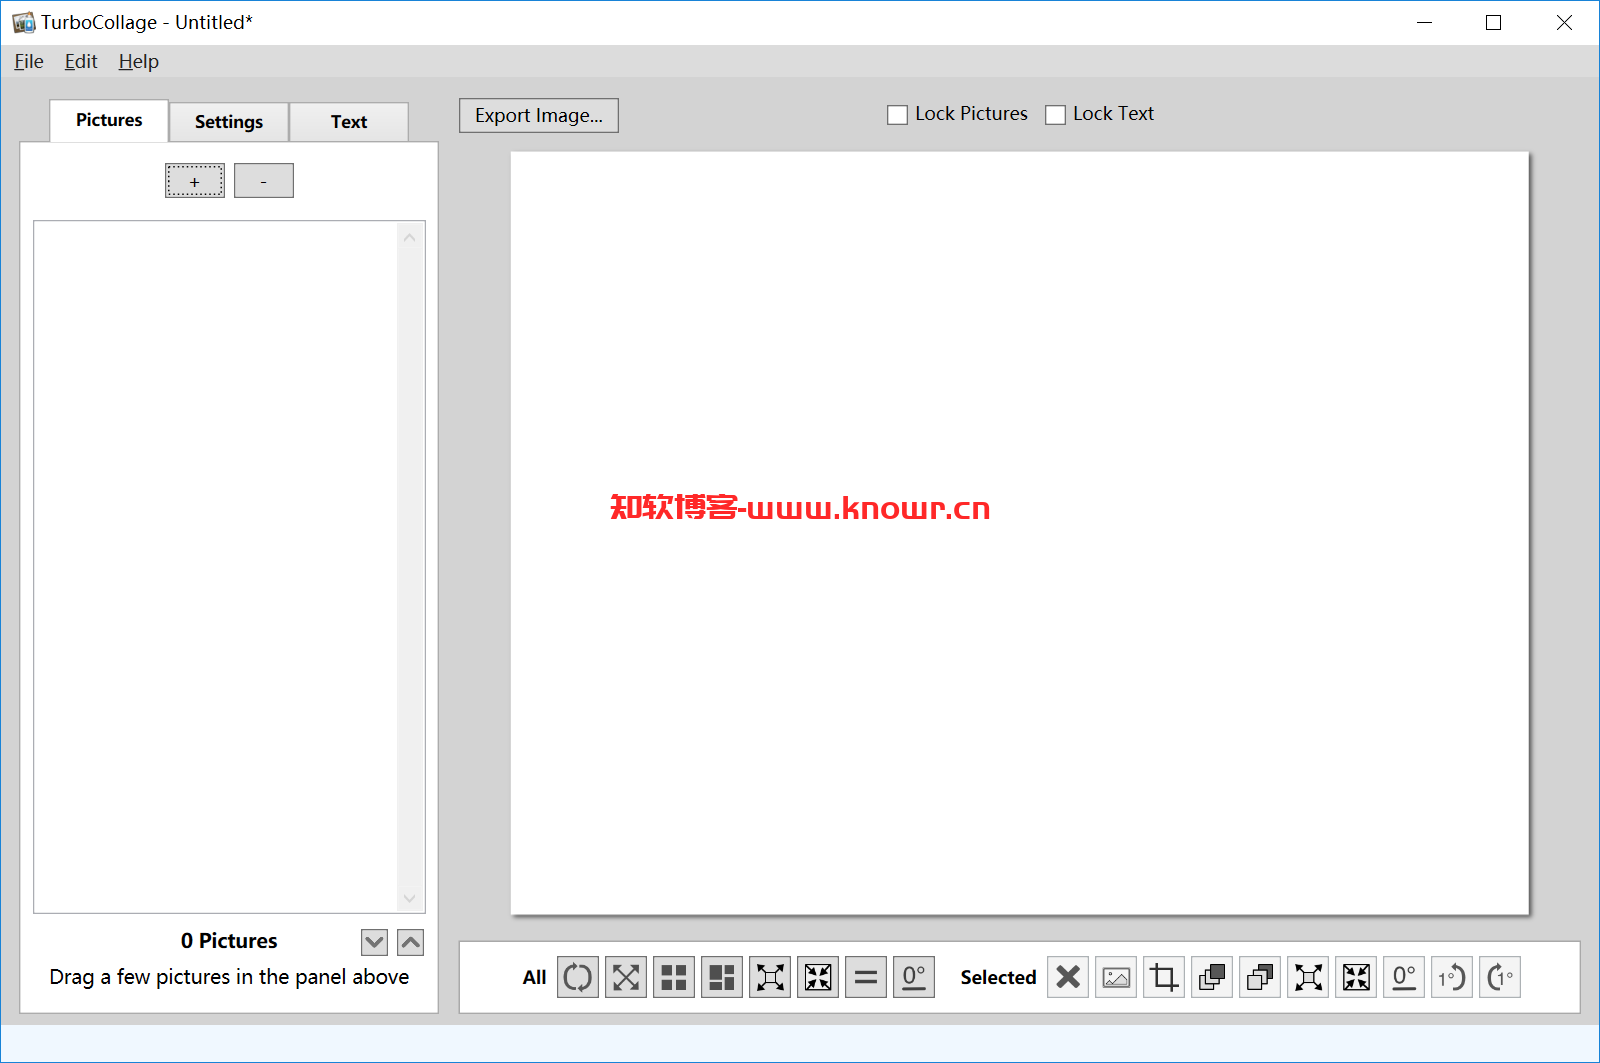This screenshot has width=1600, height=1063.
Task: Reset rotation of all pictures to 0°
Action: coord(914,977)
